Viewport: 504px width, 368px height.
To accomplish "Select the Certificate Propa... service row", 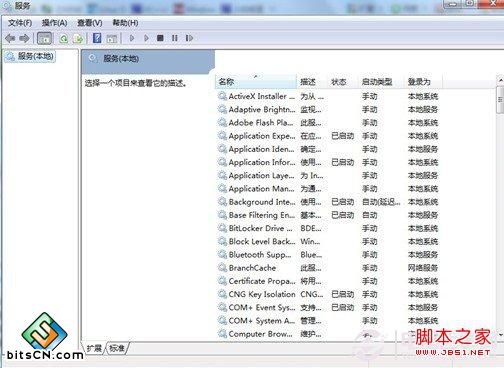I will (x=328, y=281).
